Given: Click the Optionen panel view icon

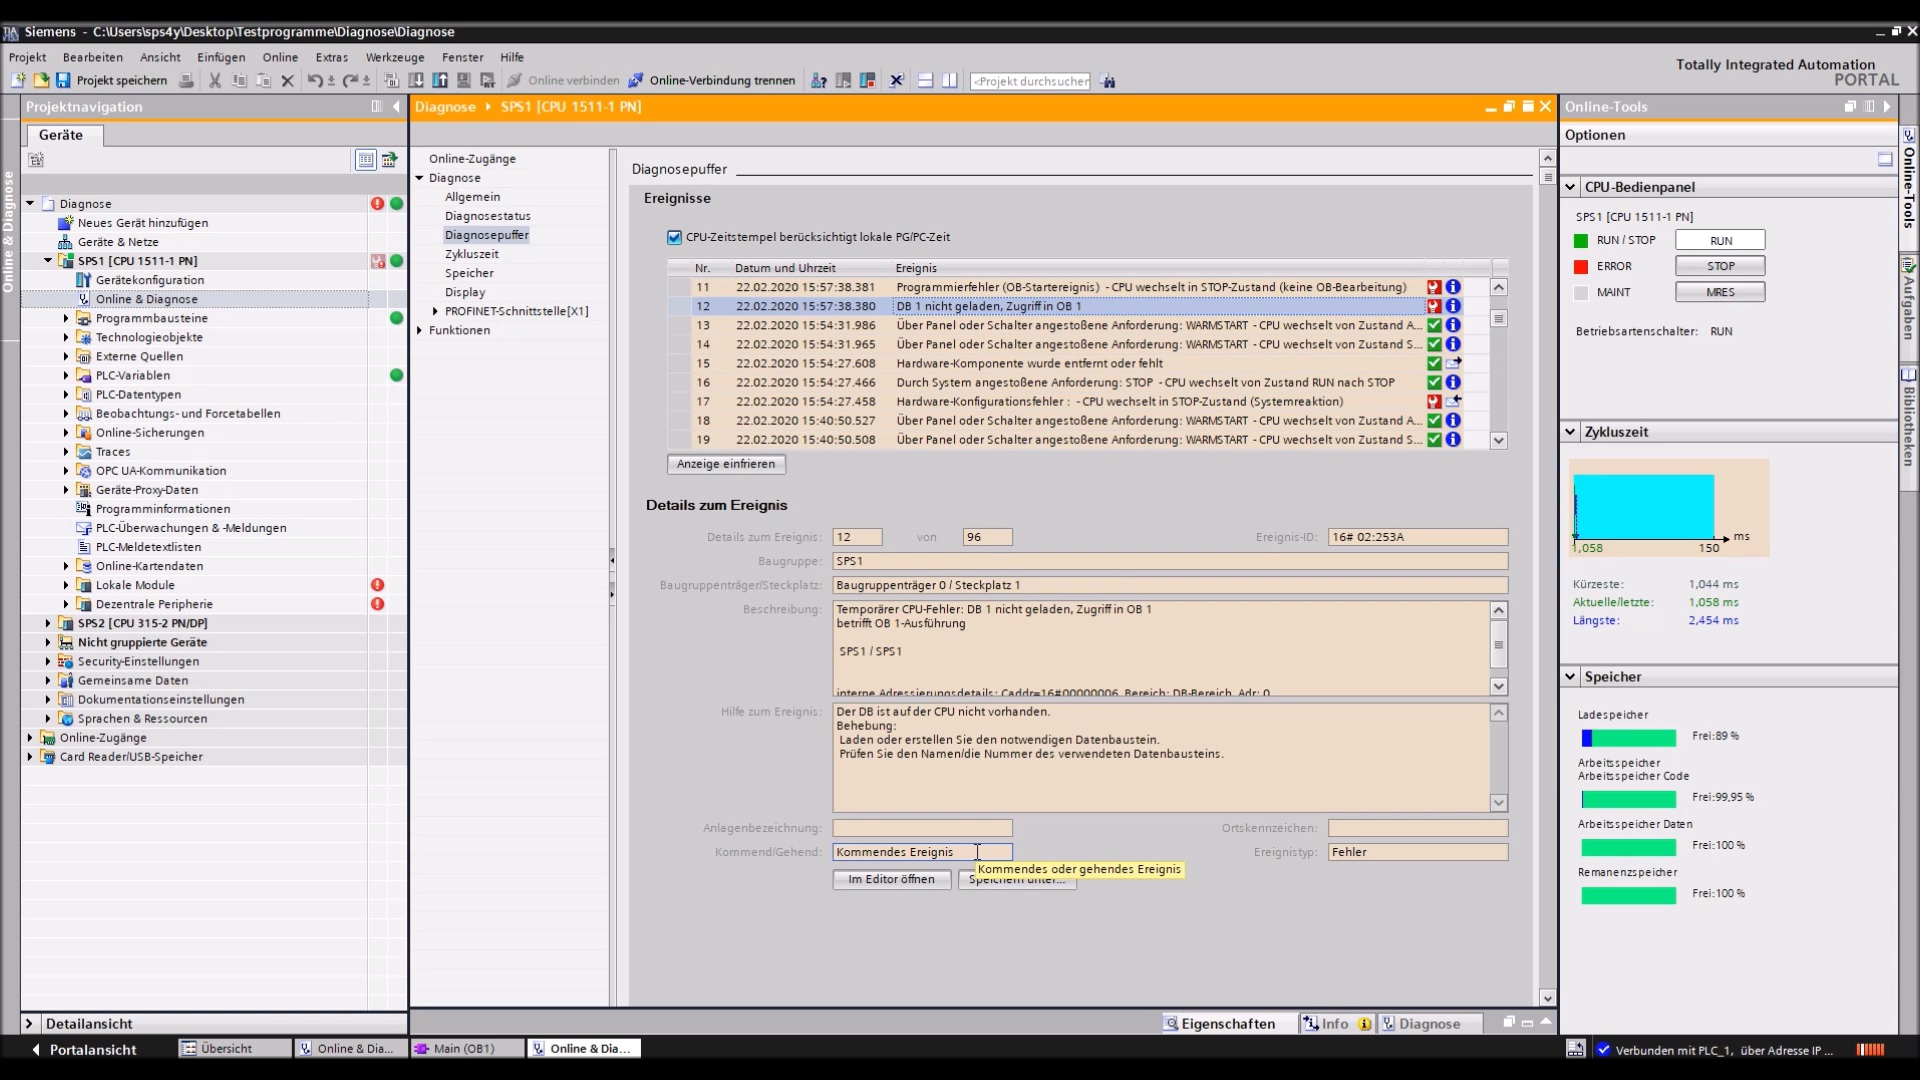Looking at the screenshot, I should [x=1885, y=159].
